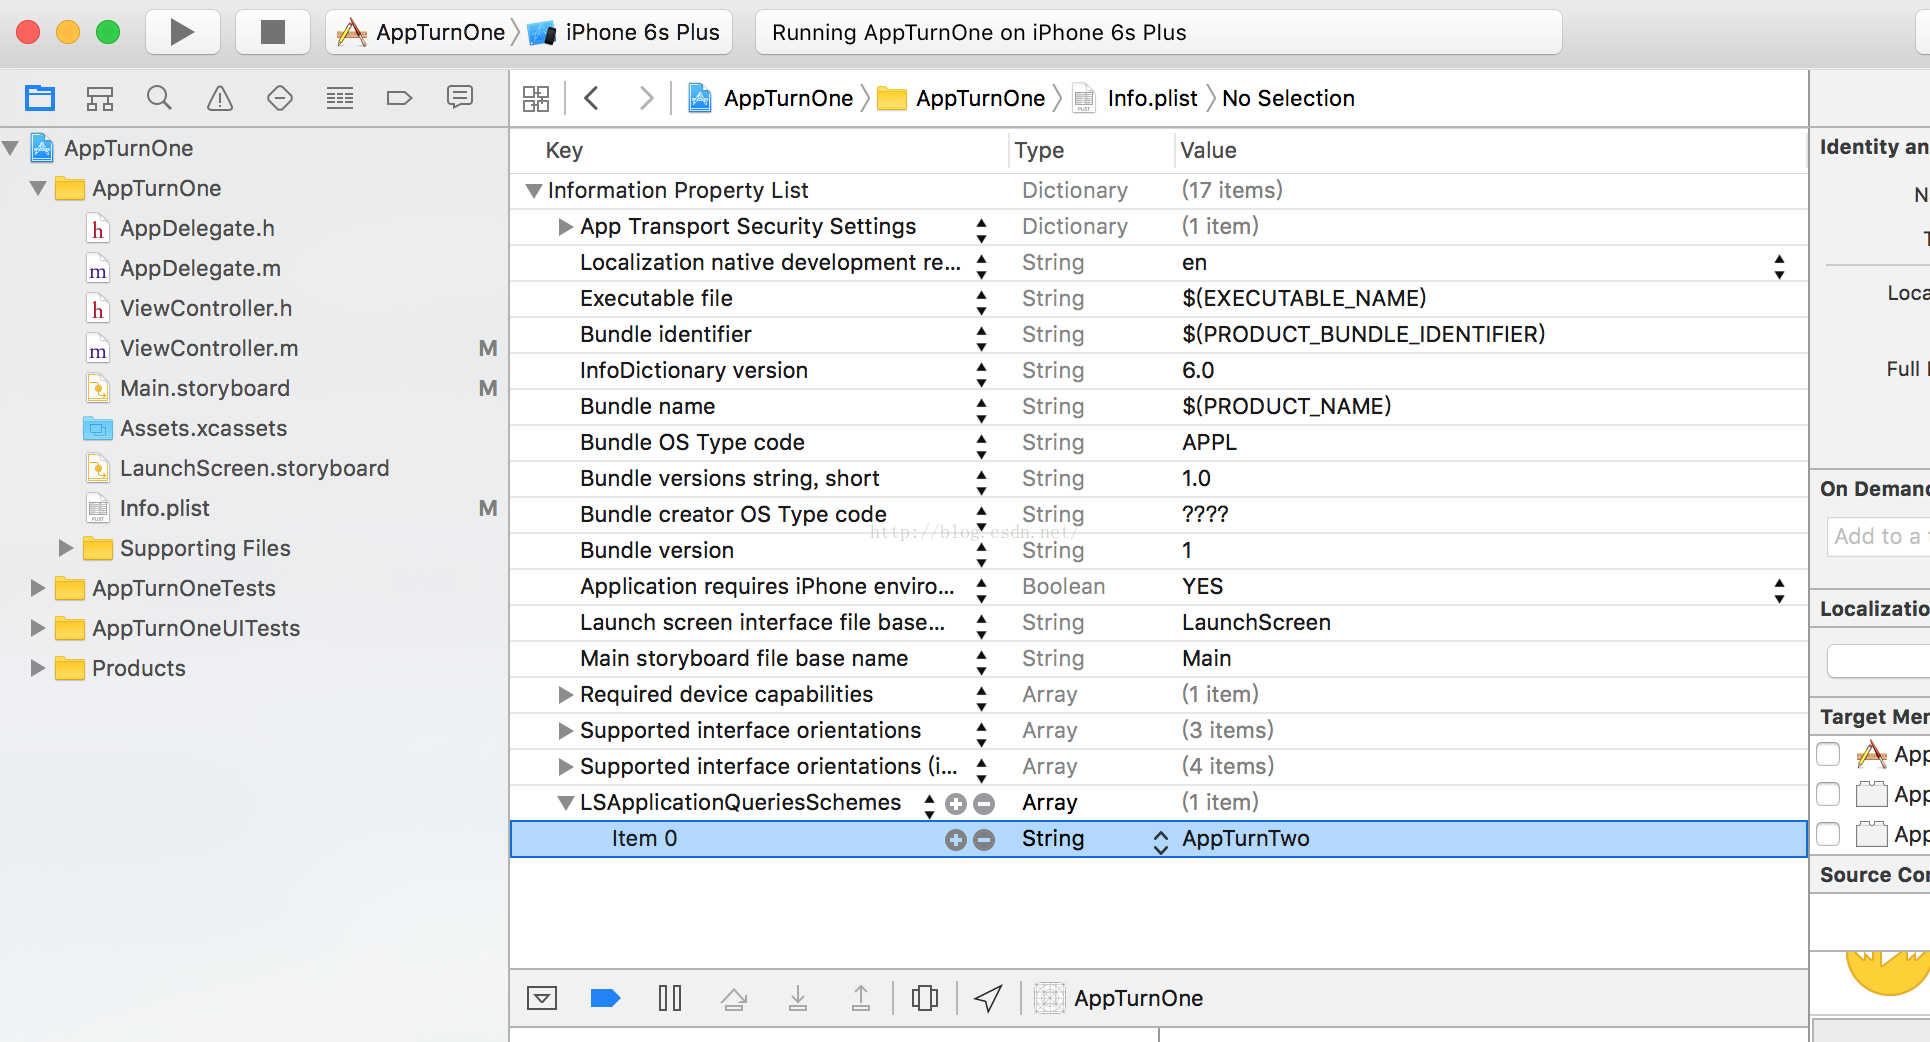
Task: Step over in debugger
Action: 734,998
